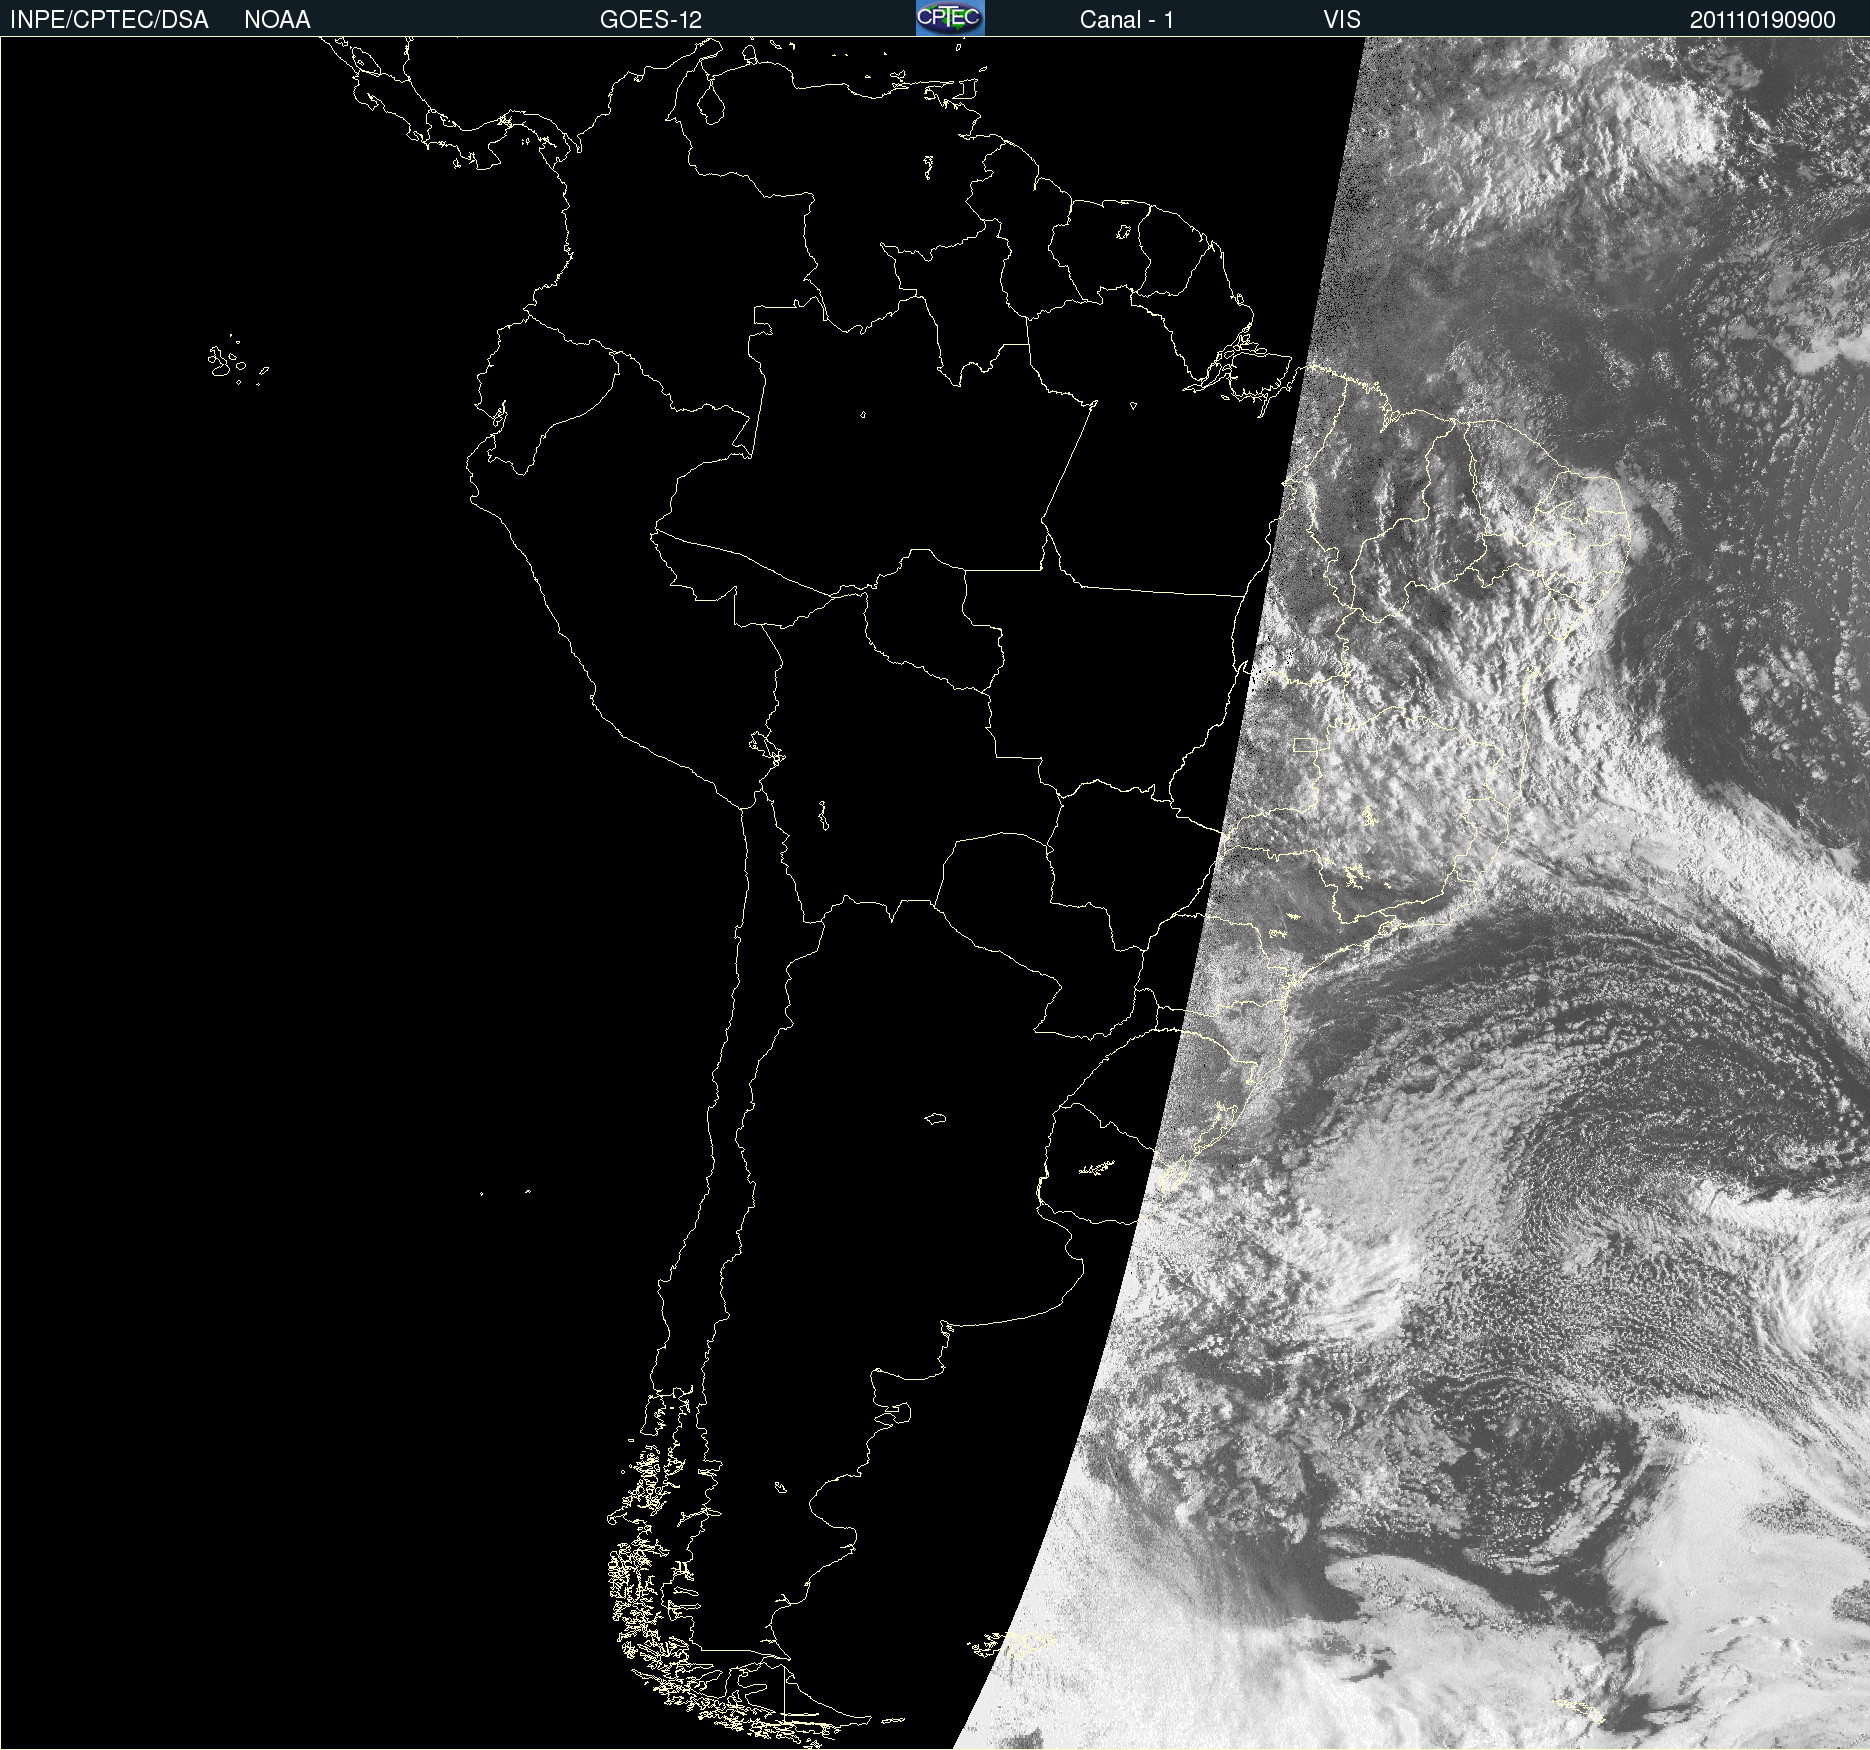This screenshot has width=1870, height=1750.
Task: Select the VIS channel label
Action: (x=1342, y=20)
